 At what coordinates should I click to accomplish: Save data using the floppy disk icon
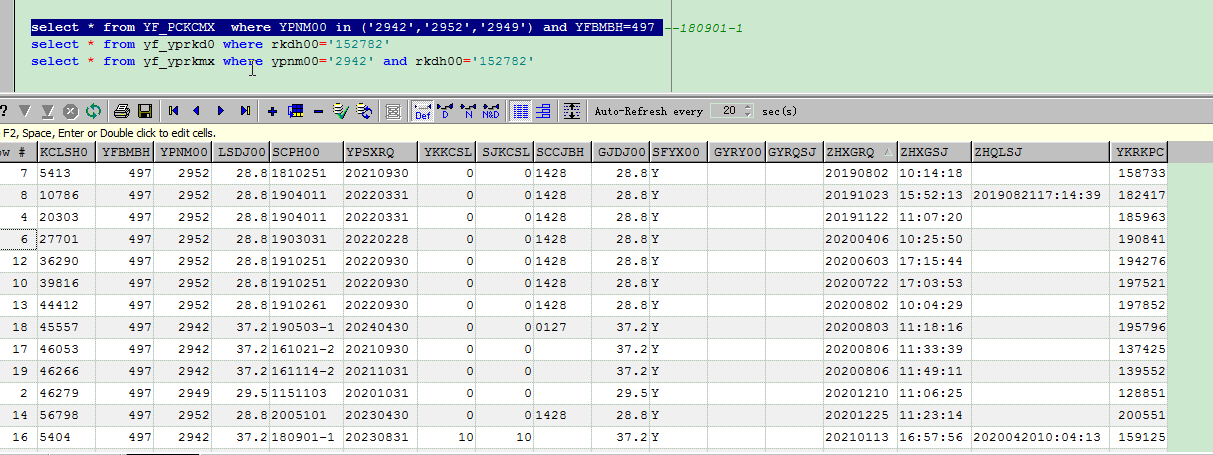coord(144,111)
